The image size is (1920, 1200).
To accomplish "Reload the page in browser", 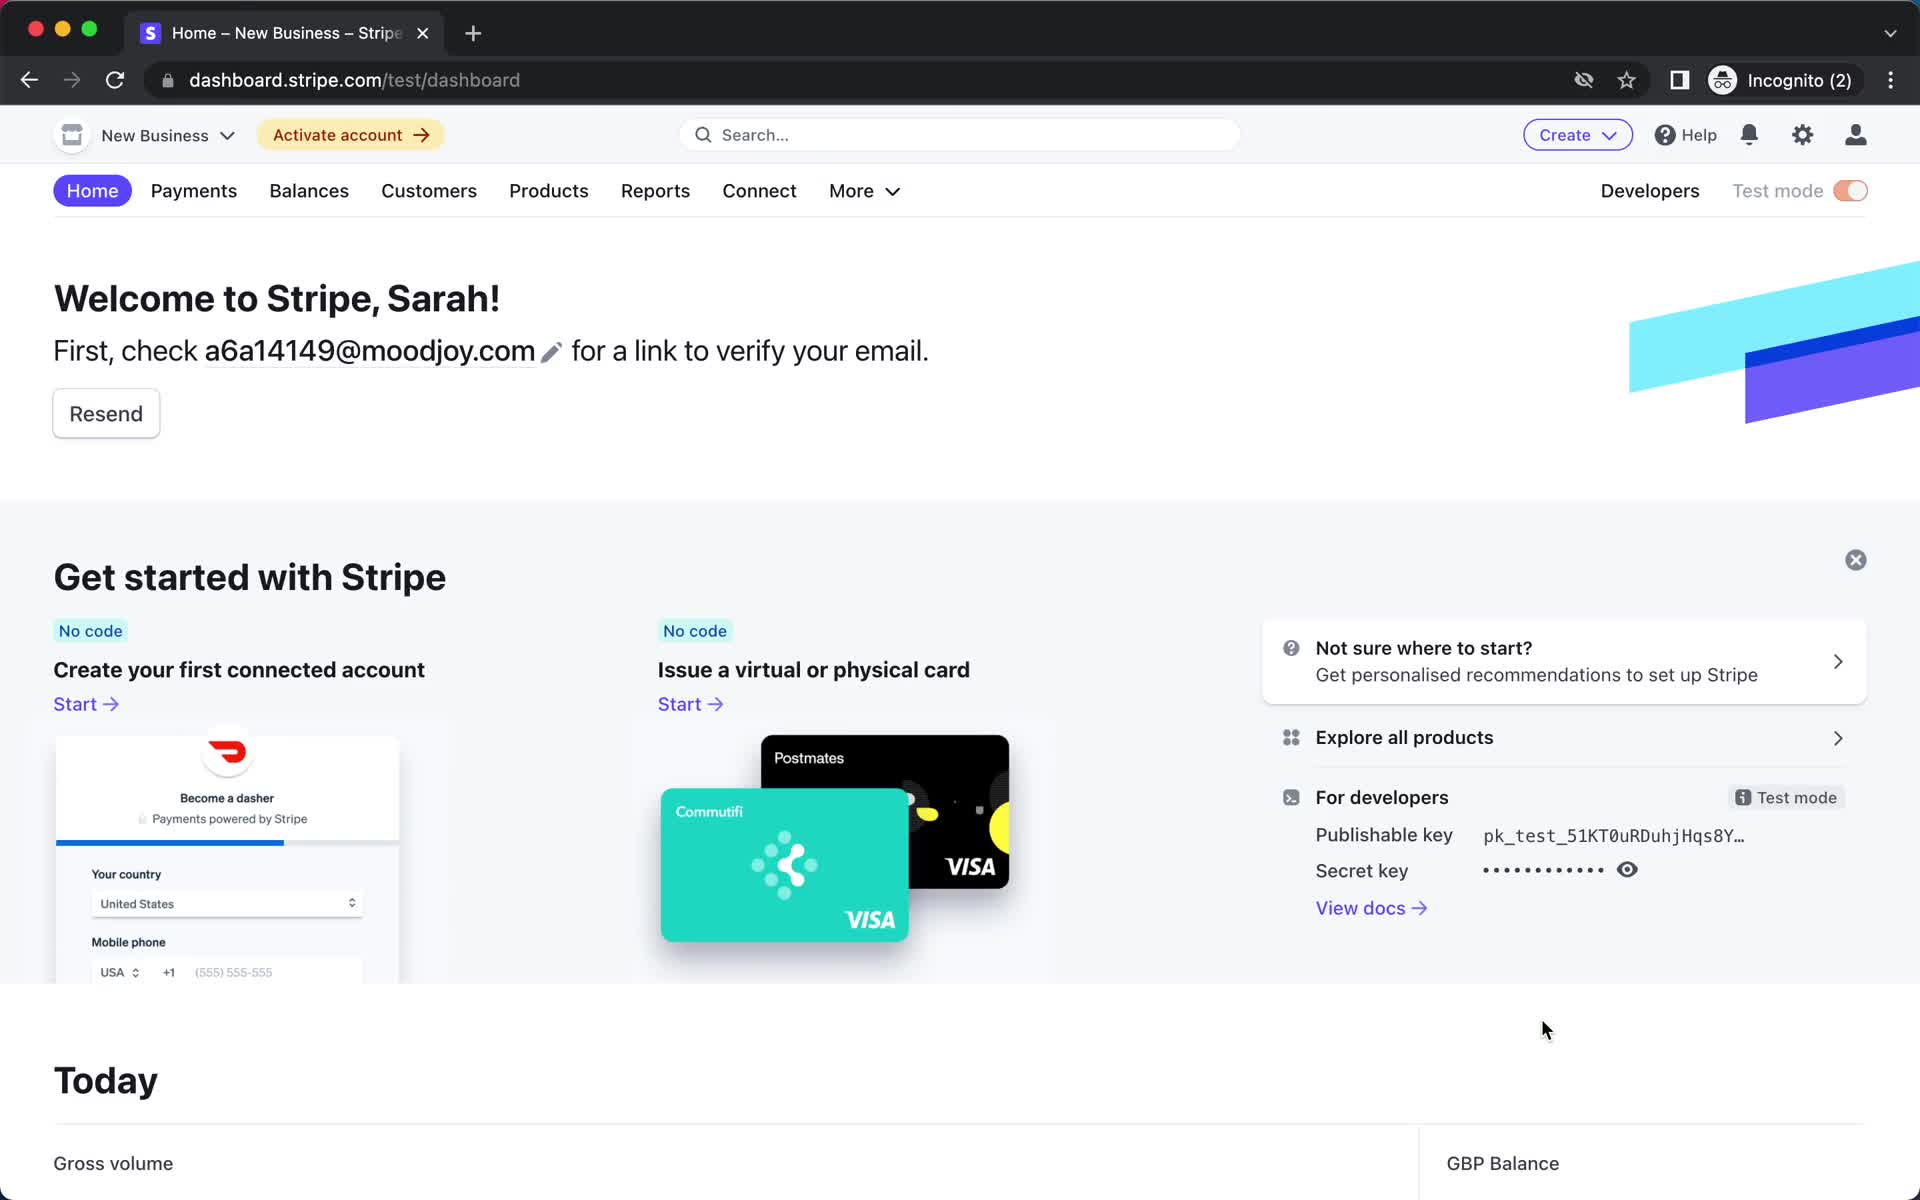I will click(115, 80).
